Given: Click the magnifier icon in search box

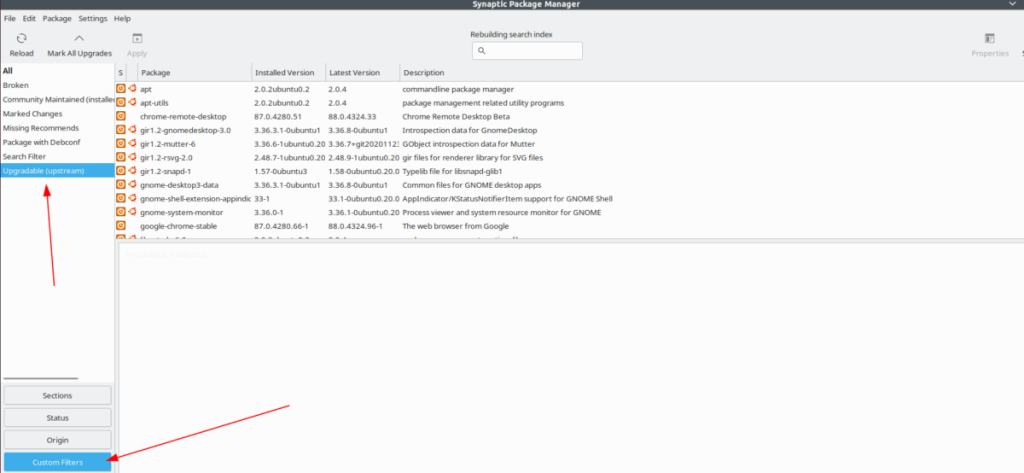Looking at the screenshot, I should (x=481, y=51).
